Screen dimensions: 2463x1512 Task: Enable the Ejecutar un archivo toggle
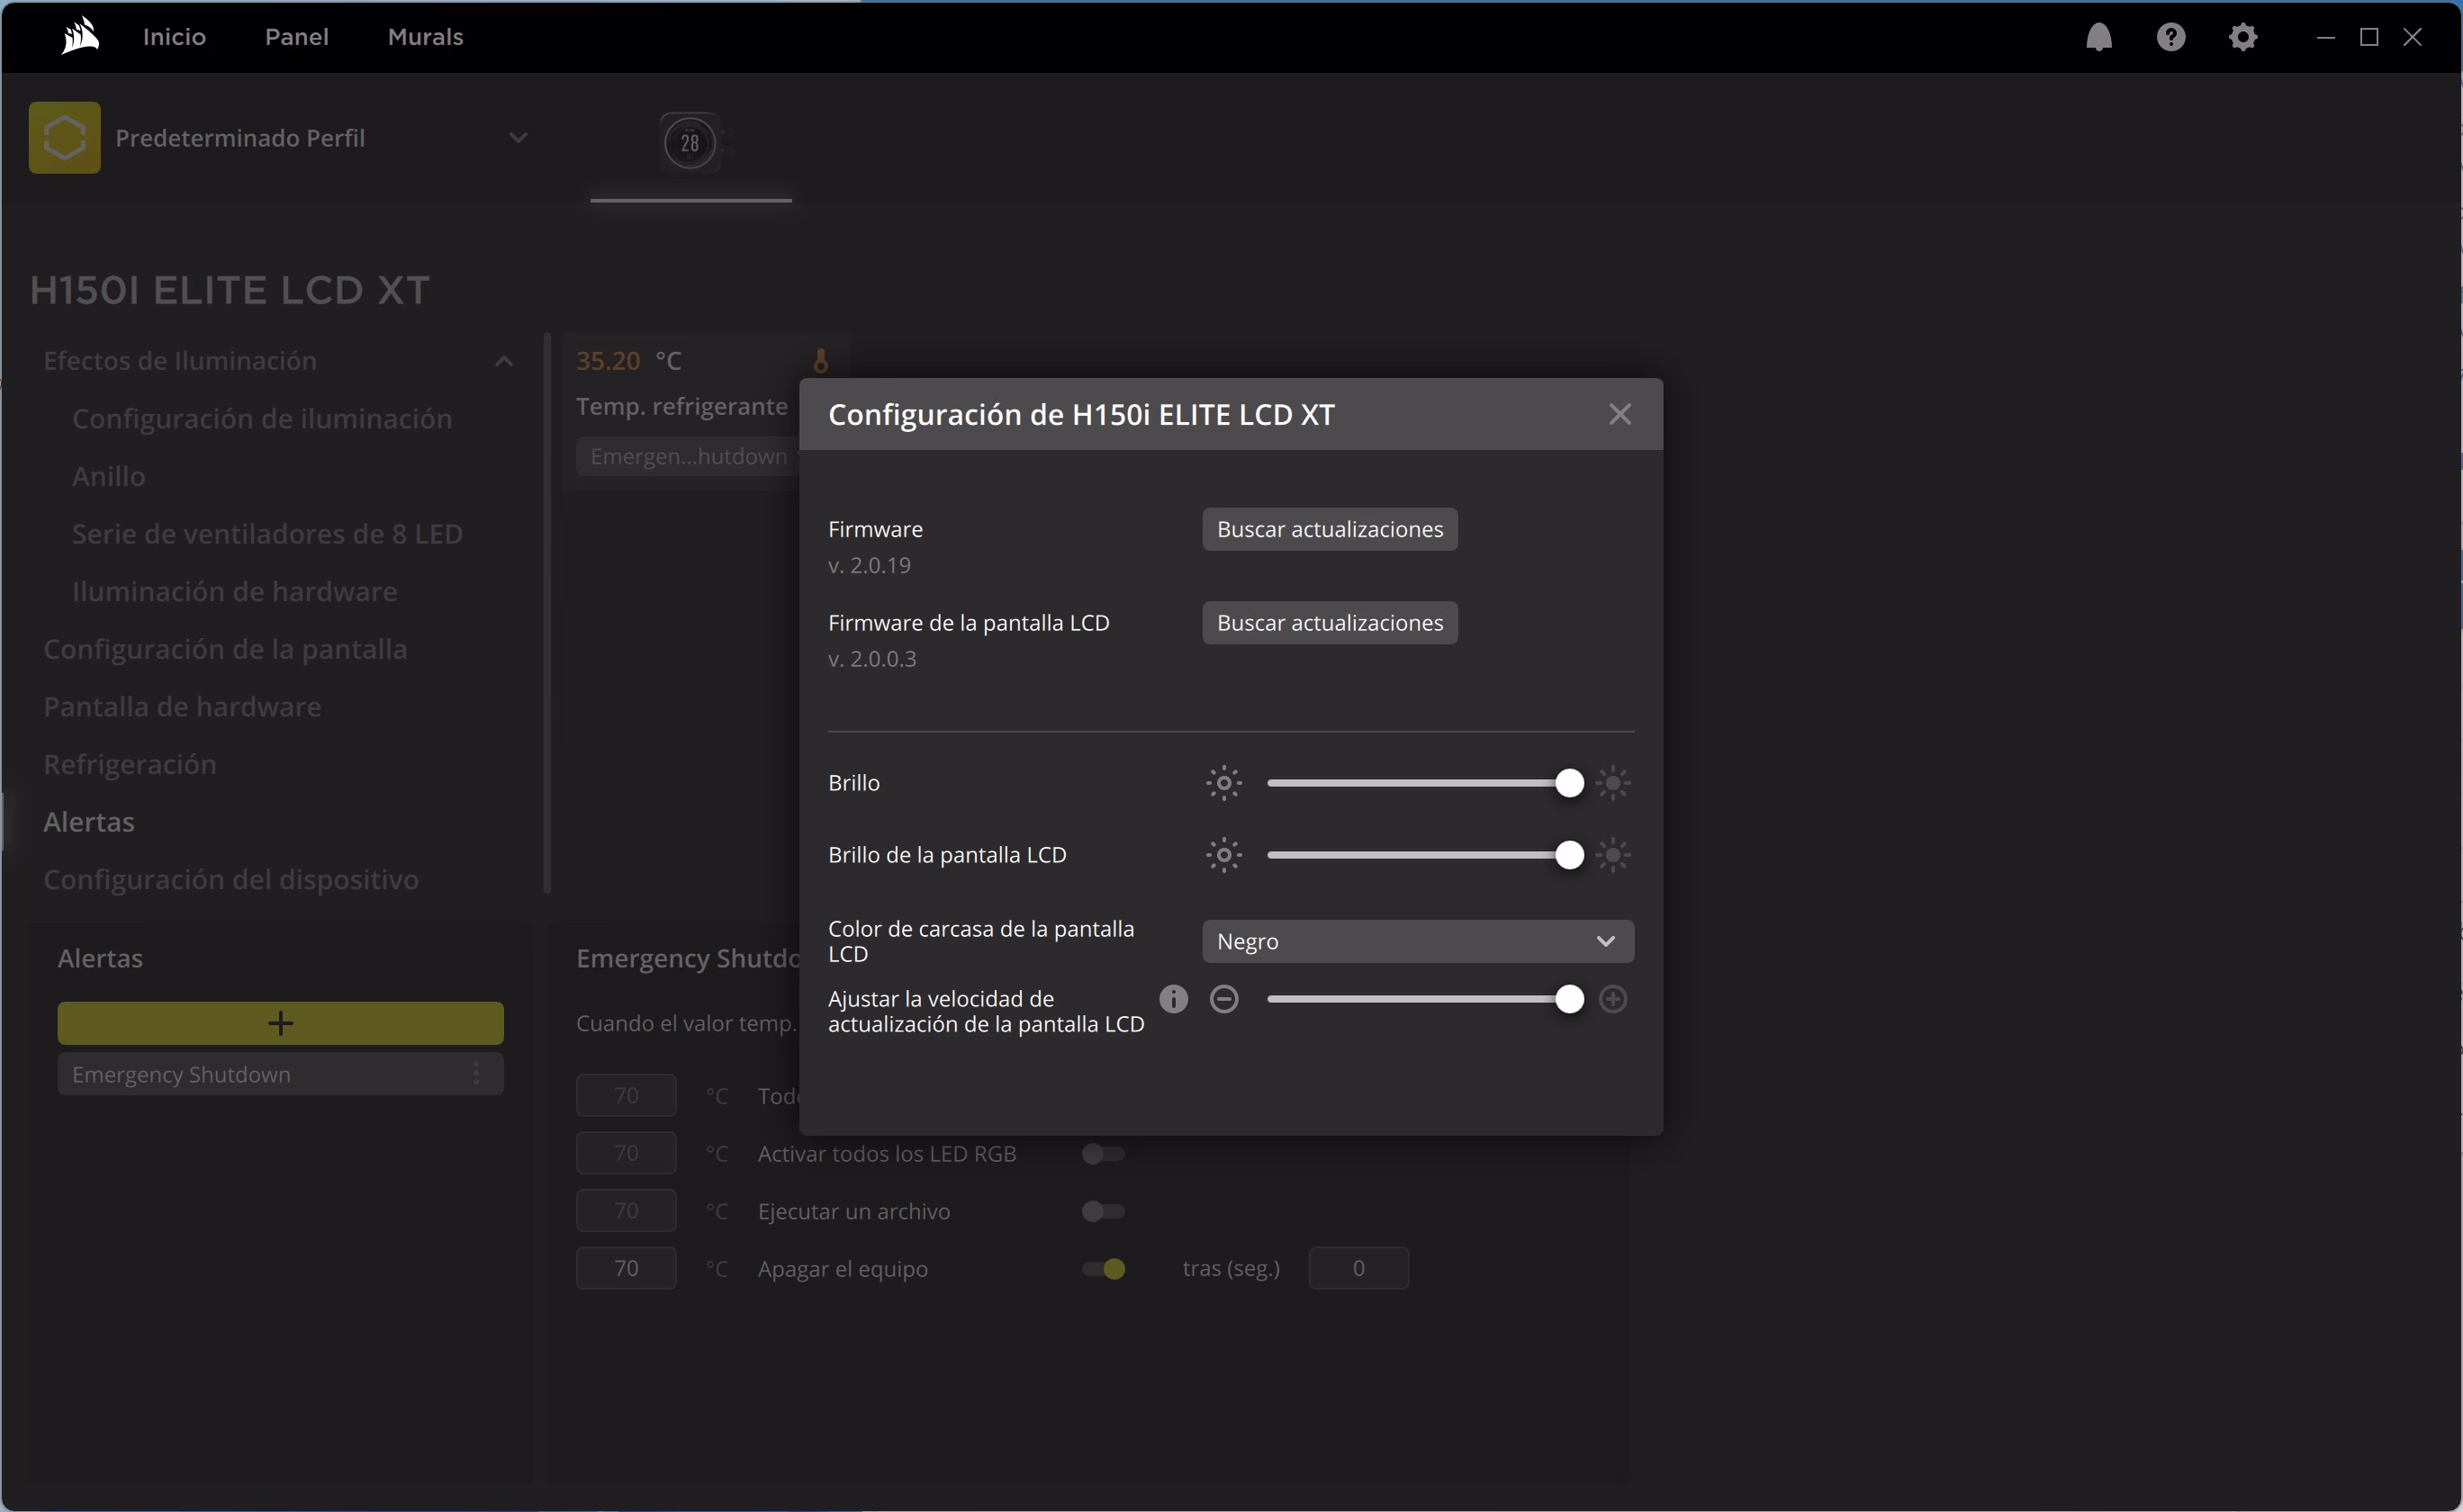click(x=1103, y=1210)
